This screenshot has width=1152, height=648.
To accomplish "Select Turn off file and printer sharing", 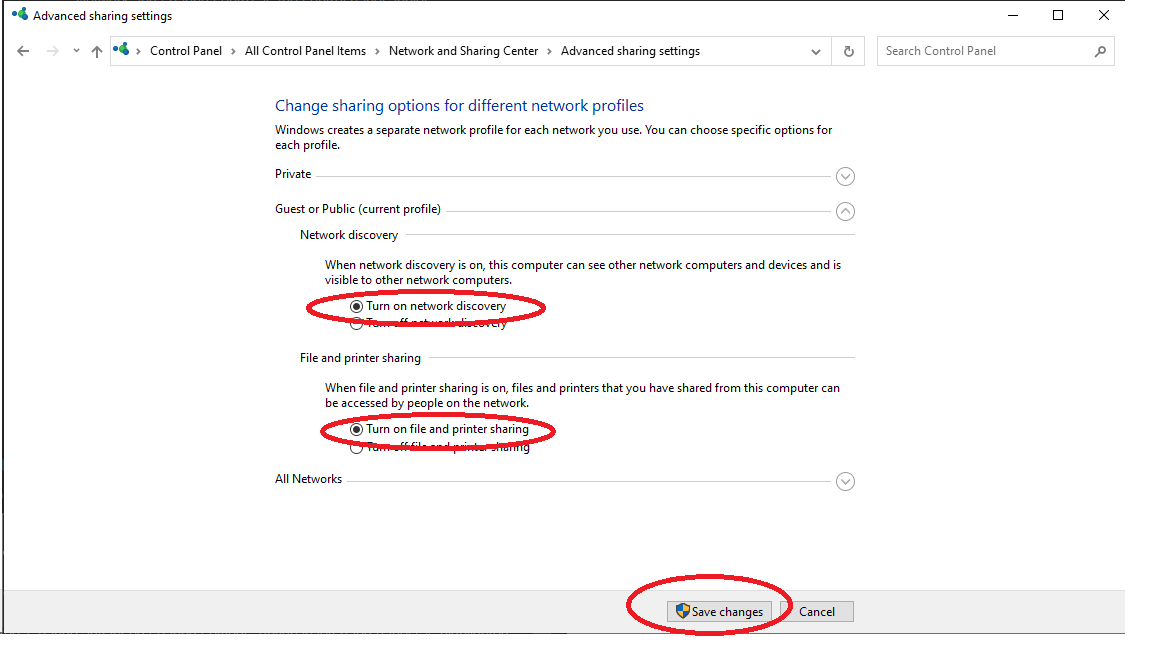I will click(x=357, y=447).
